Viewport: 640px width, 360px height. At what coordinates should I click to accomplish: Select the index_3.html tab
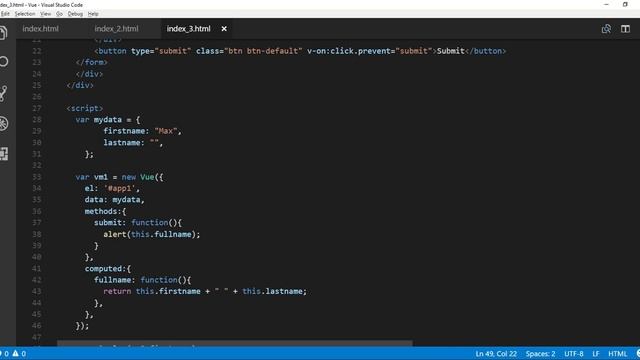click(x=189, y=29)
